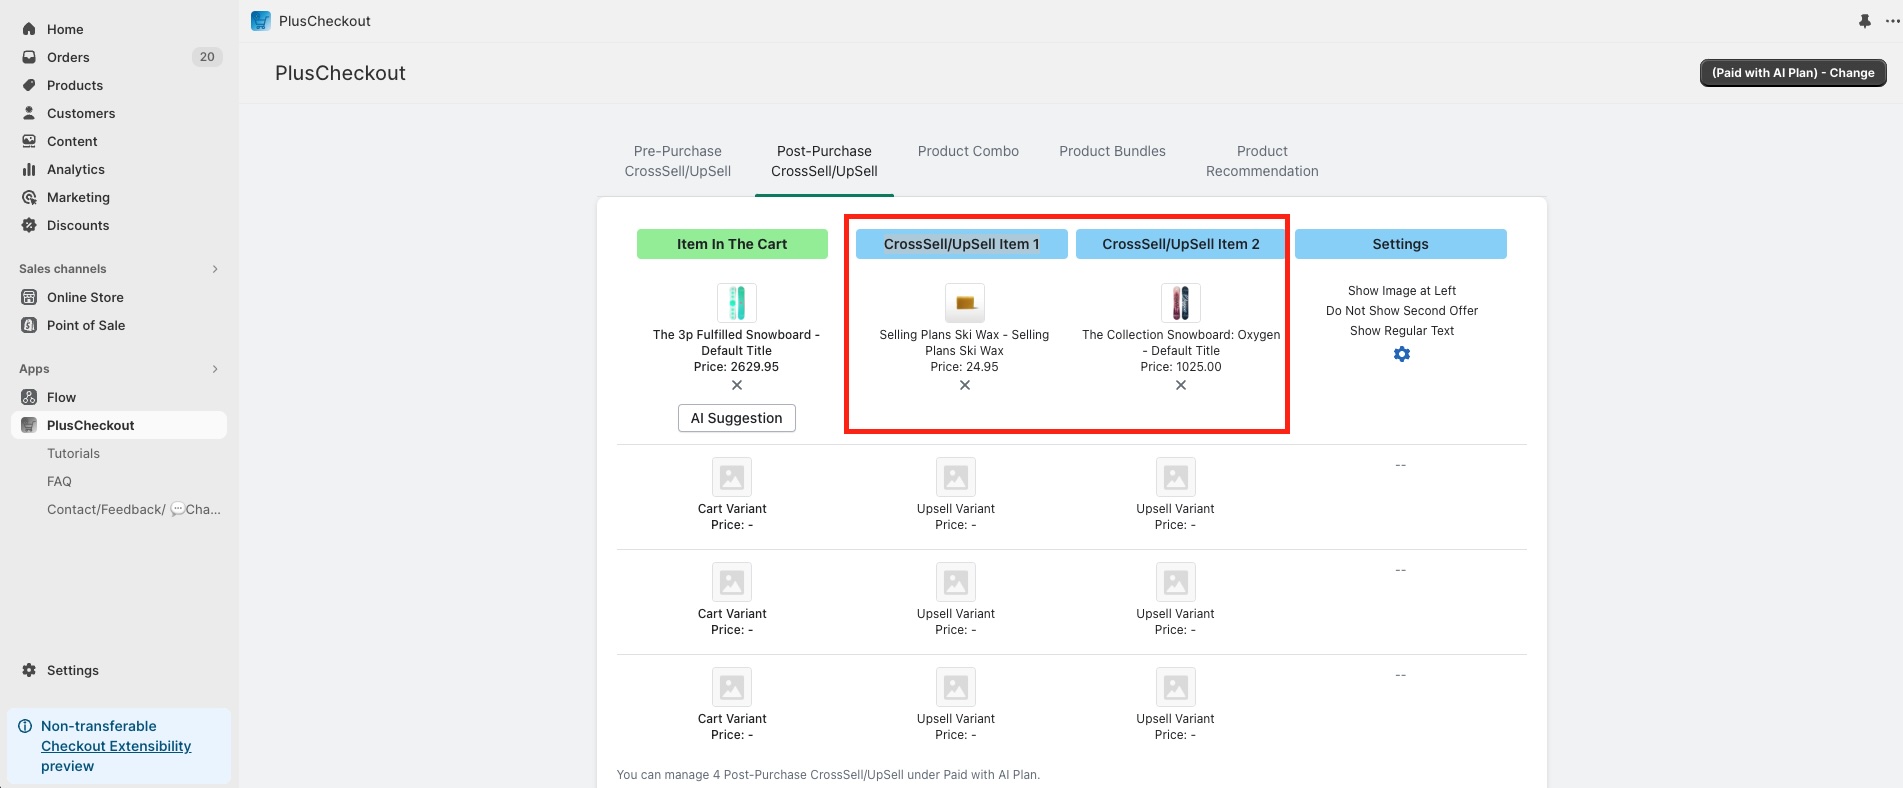
Task: Open the Checkout Extensibility preview link
Action: 116,746
